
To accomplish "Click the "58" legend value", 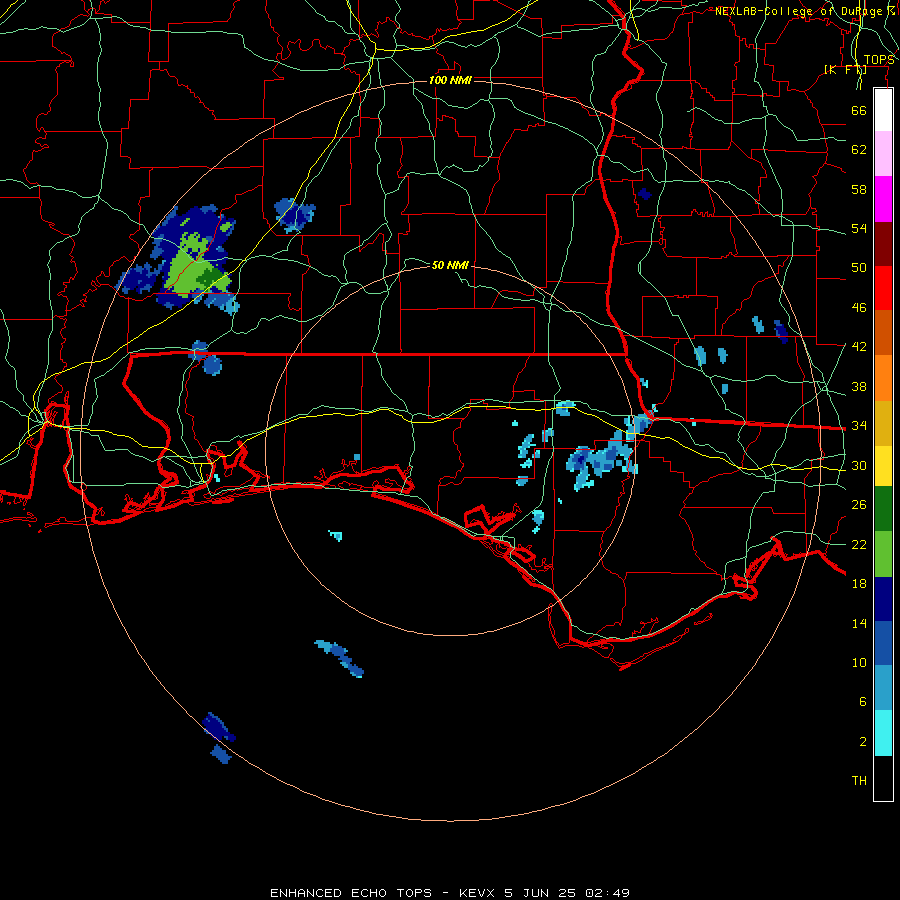I will point(859,189).
